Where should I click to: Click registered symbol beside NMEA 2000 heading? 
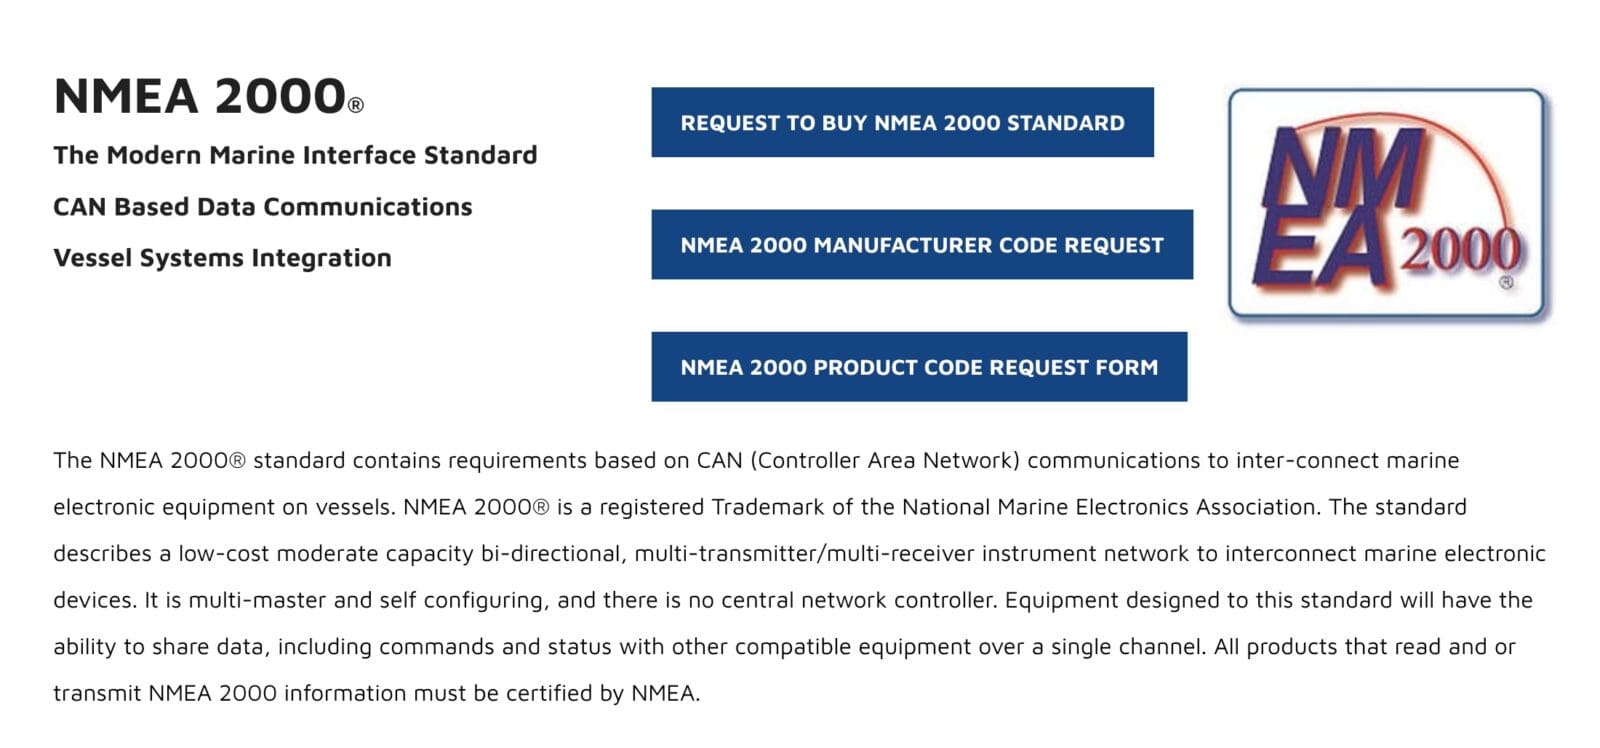(356, 105)
